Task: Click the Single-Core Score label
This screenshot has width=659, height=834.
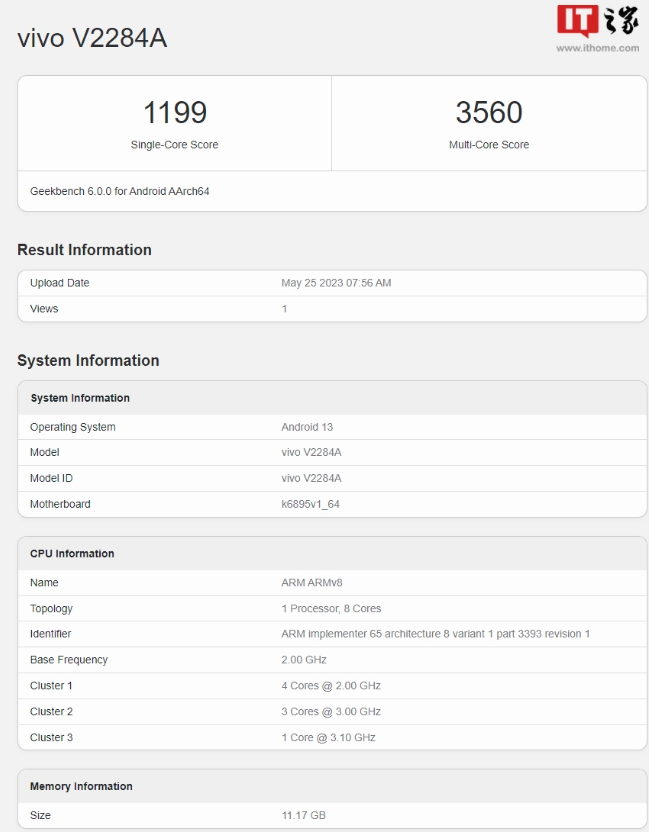Action: [174, 145]
